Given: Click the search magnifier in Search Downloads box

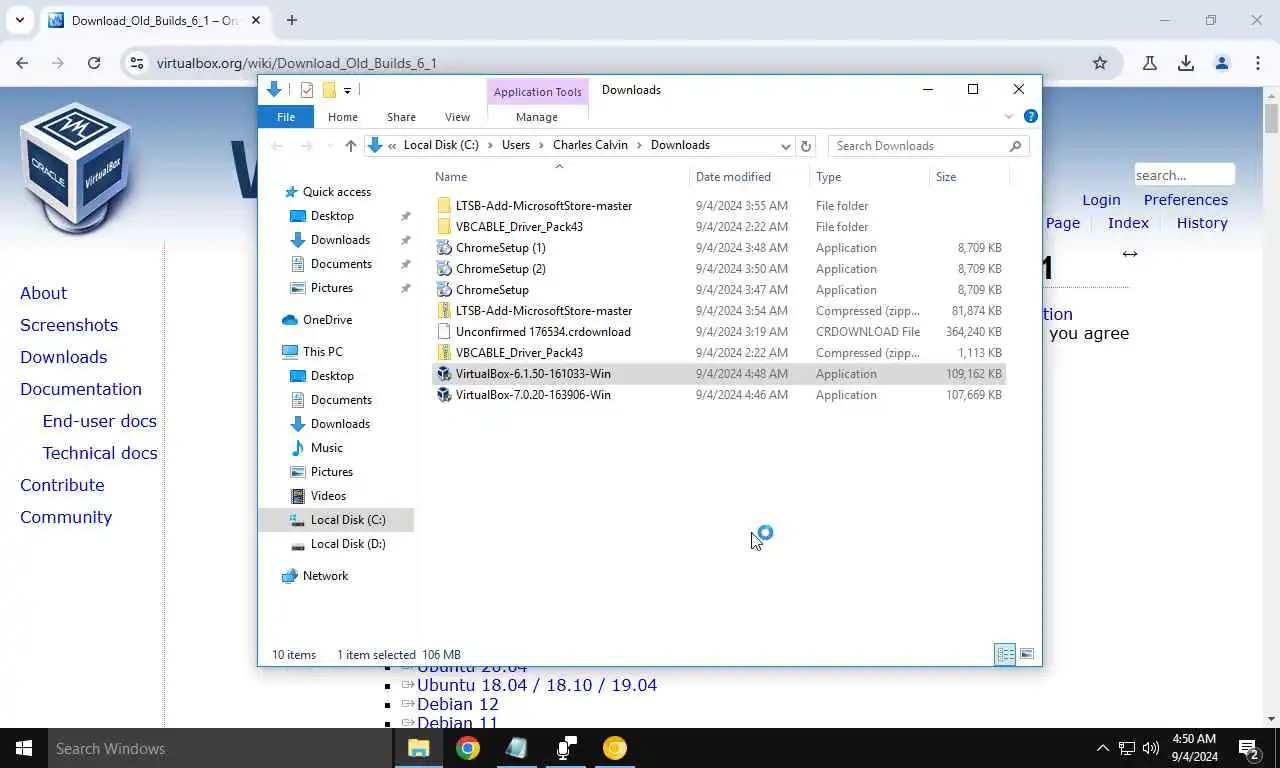Looking at the screenshot, I should pyautogui.click(x=1015, y=146).
